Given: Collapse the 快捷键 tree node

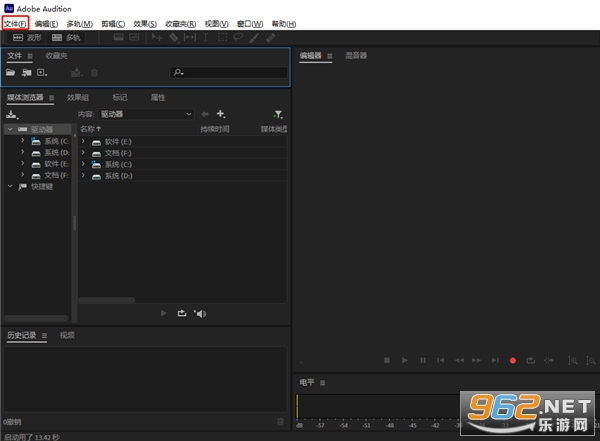Looking at the screenshot, I should pyautogui.click(x=10, y=186).
